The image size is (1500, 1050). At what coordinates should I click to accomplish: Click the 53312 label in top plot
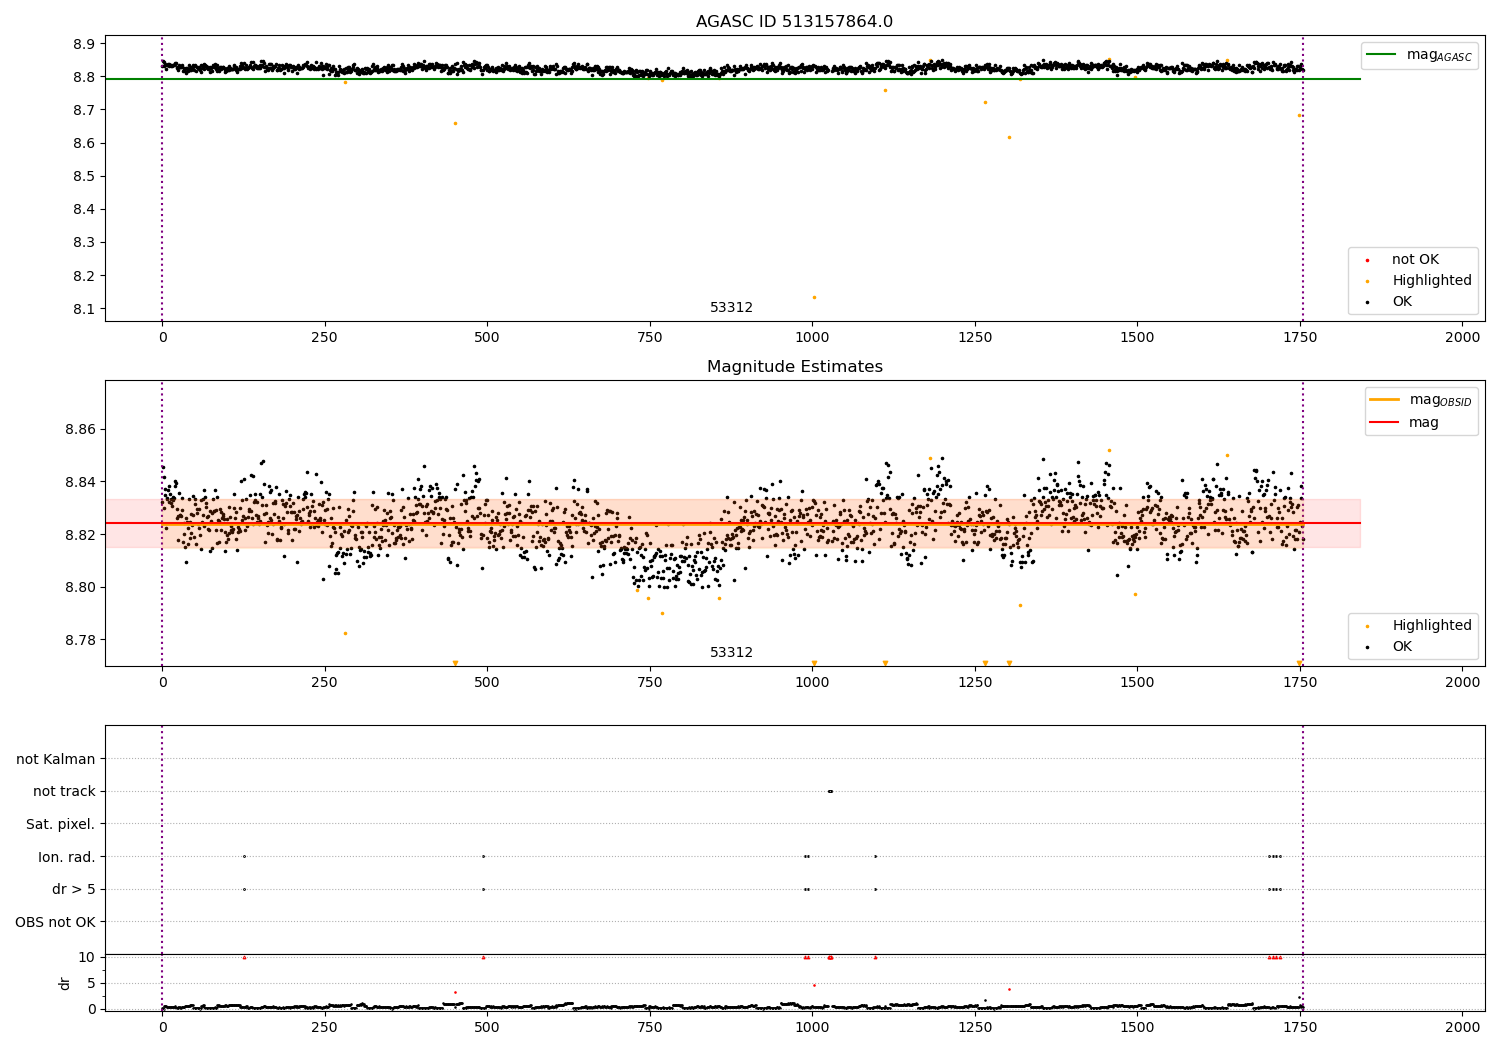tap(731, 307)
